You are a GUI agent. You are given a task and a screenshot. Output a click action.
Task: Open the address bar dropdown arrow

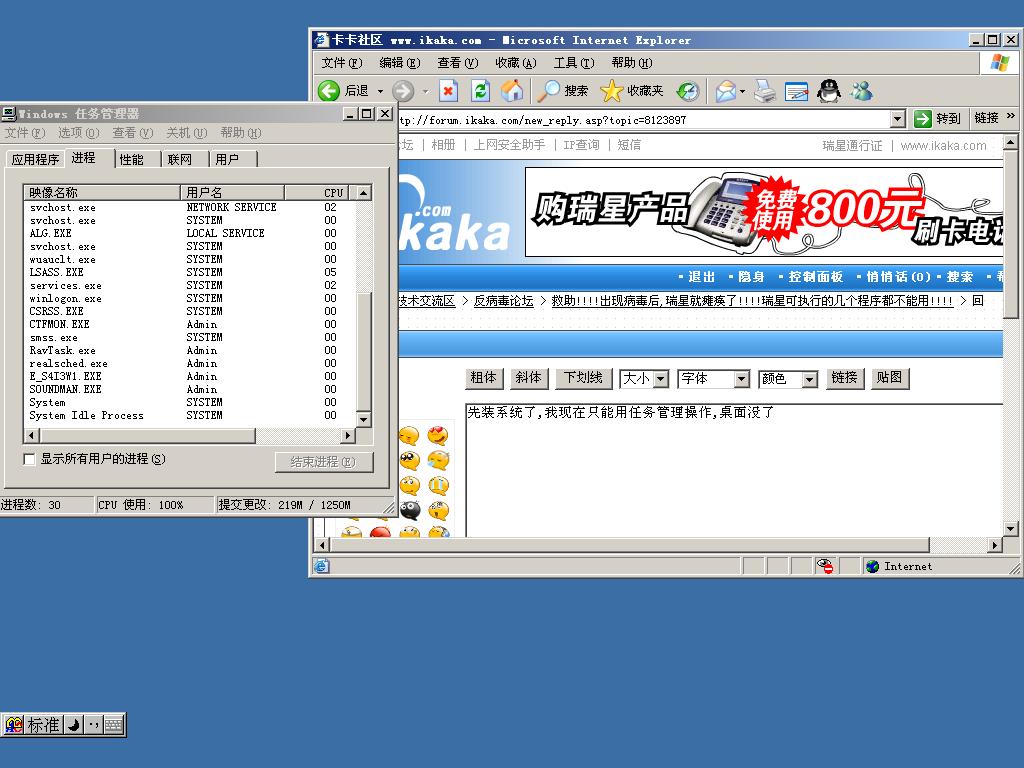point(897,119)
